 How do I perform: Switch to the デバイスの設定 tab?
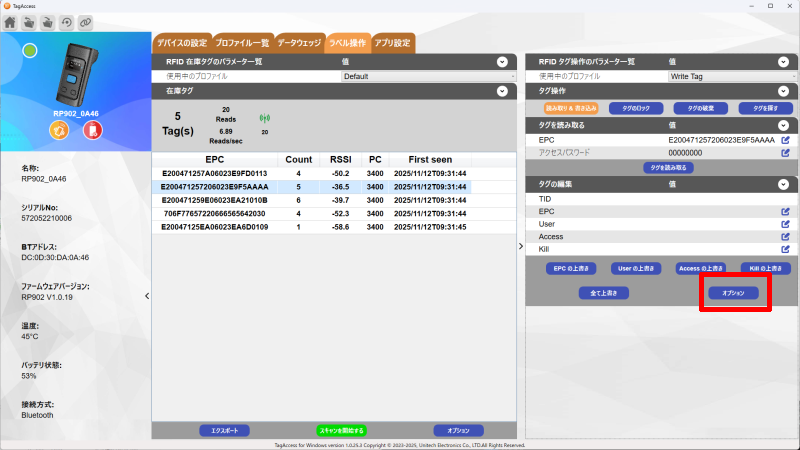click(182, 43)
